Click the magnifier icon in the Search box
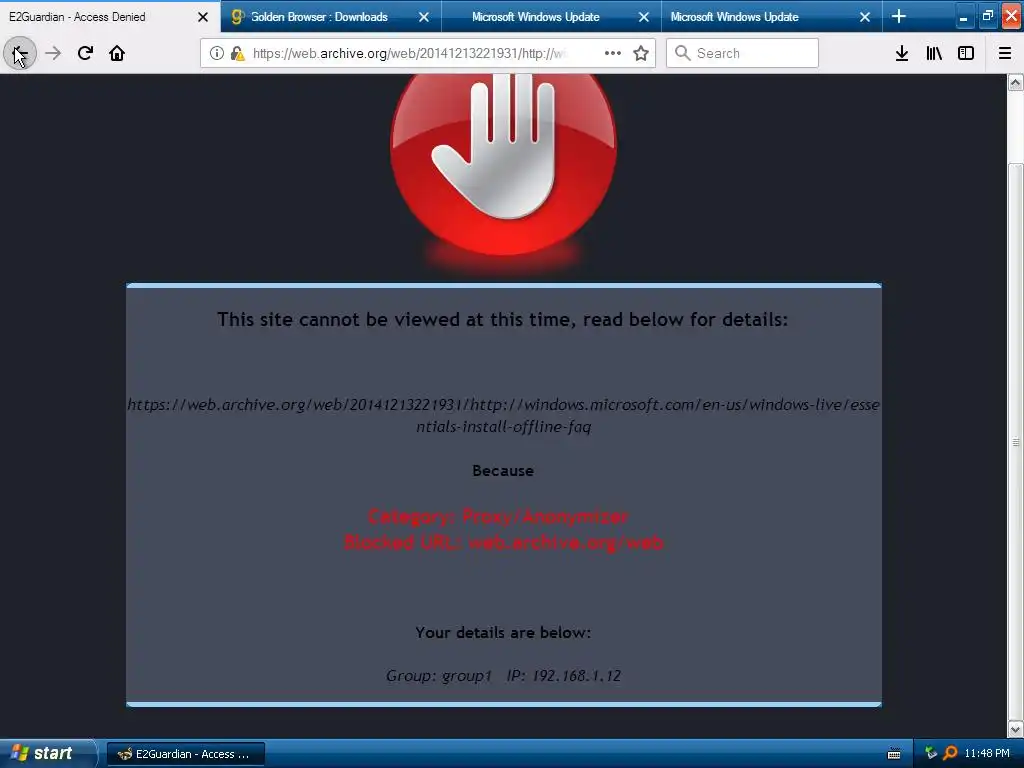Image resolution: width=1024 pixels, height=768 pixels. pyautogui.click(x=682, y=53)
